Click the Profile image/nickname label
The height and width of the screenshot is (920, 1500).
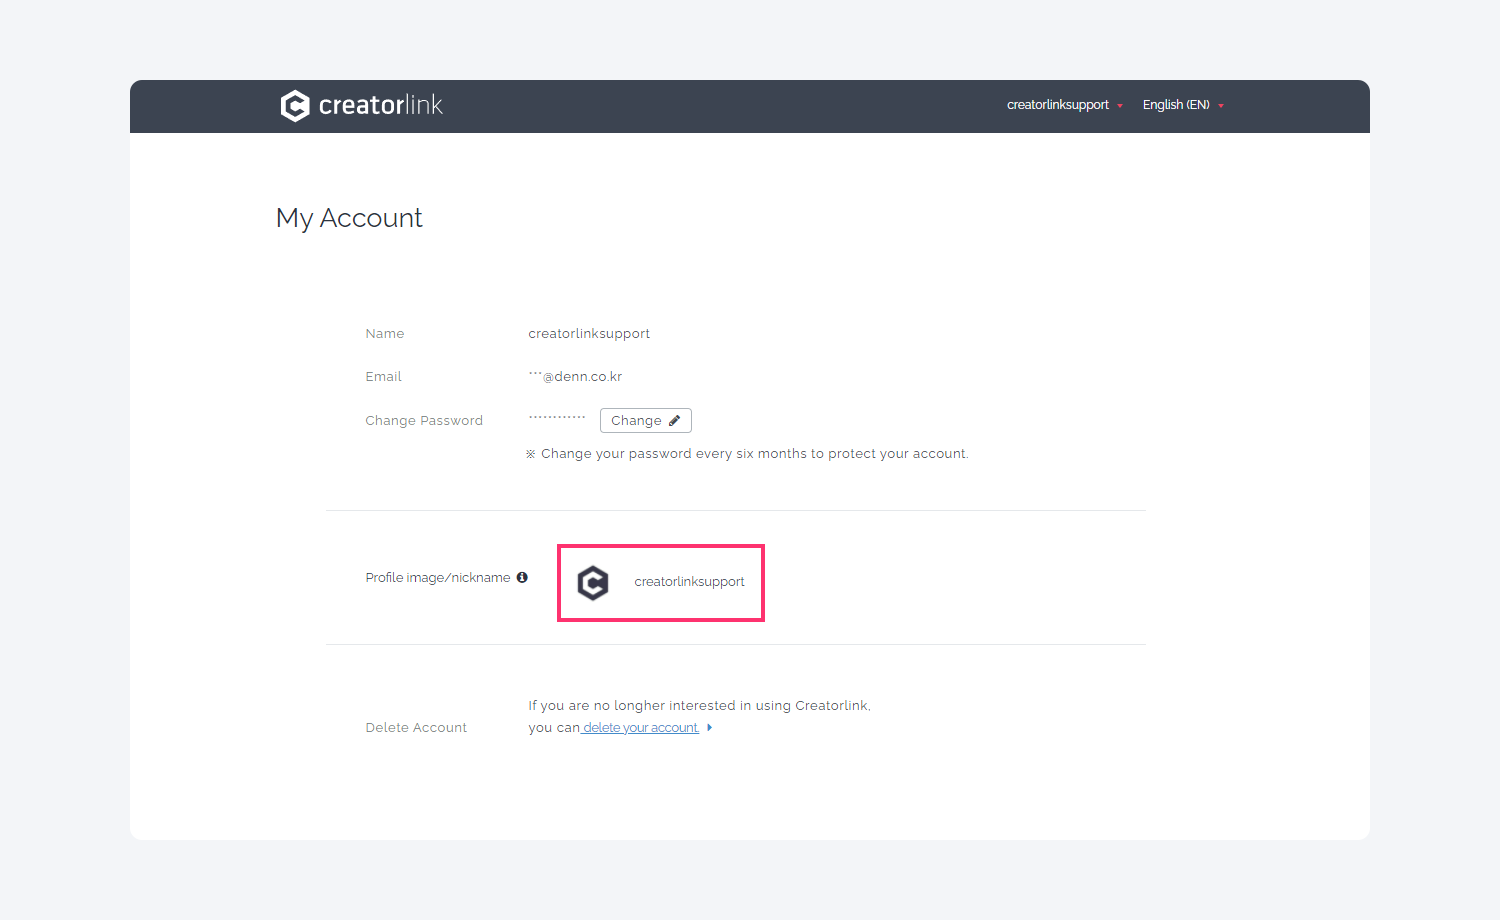click(438, 578)
